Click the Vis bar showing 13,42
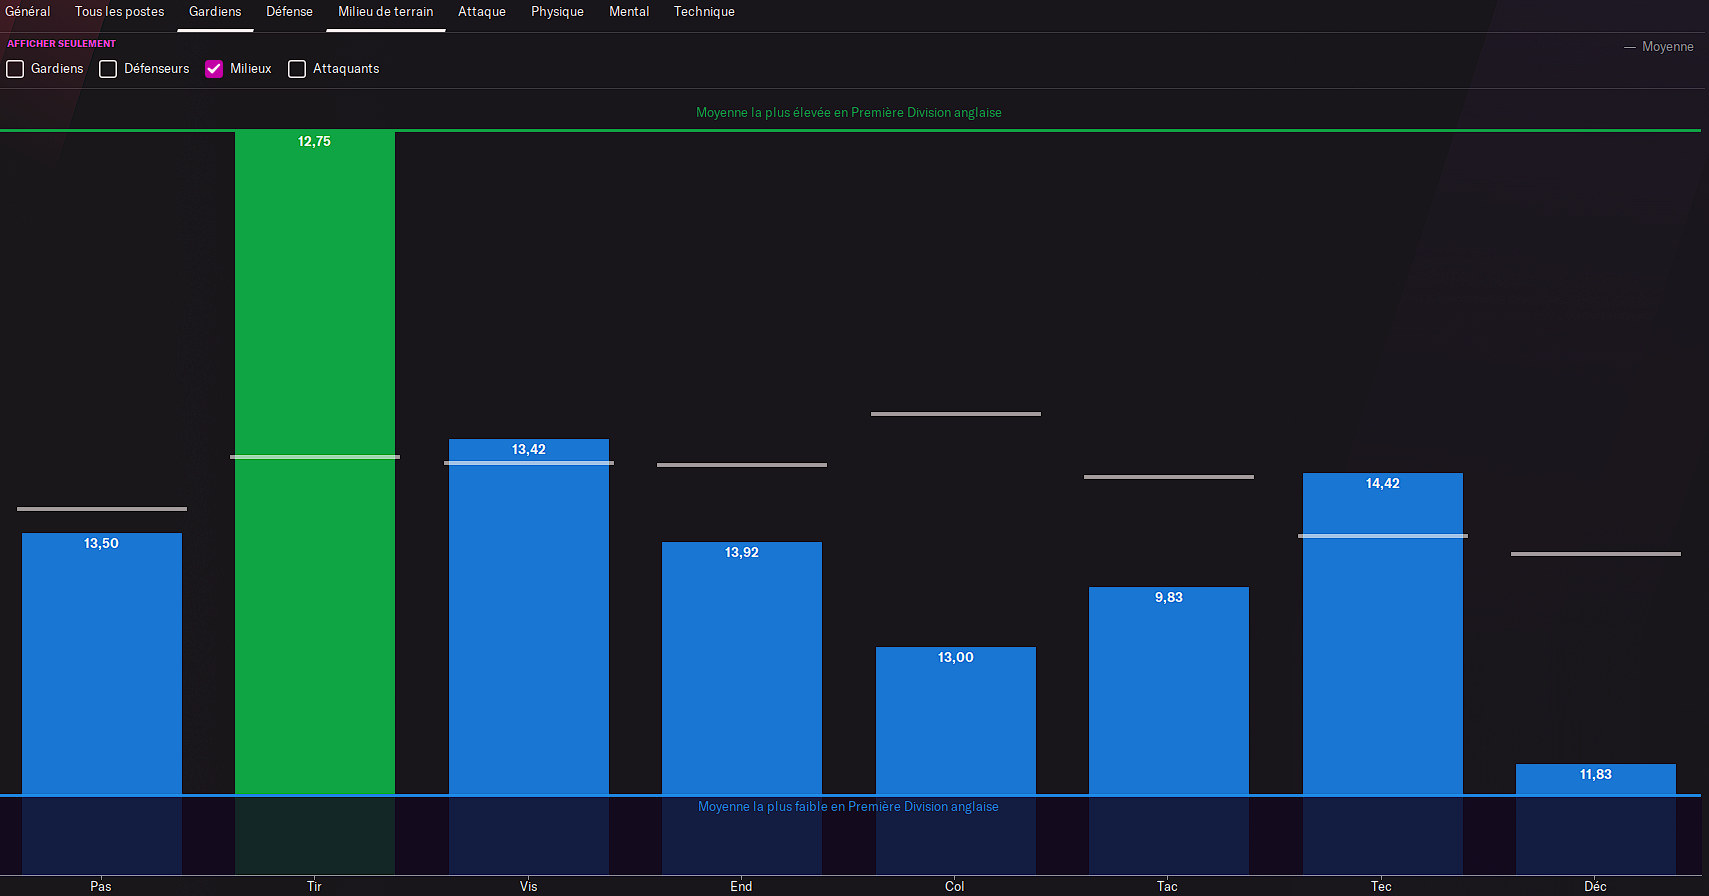The width and height of the screenshot is (1709, 896). click(529, 617)
